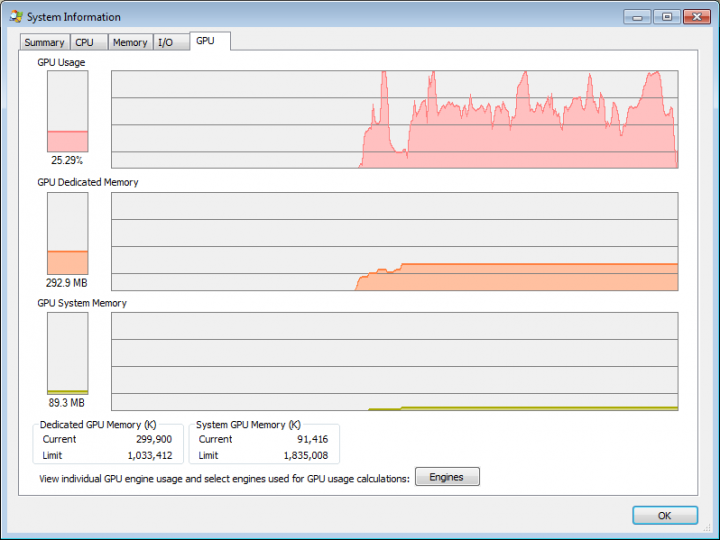Click the resize grip at window corner
The width and height of the screenshot is (720, 540).
tap(707, 528)
